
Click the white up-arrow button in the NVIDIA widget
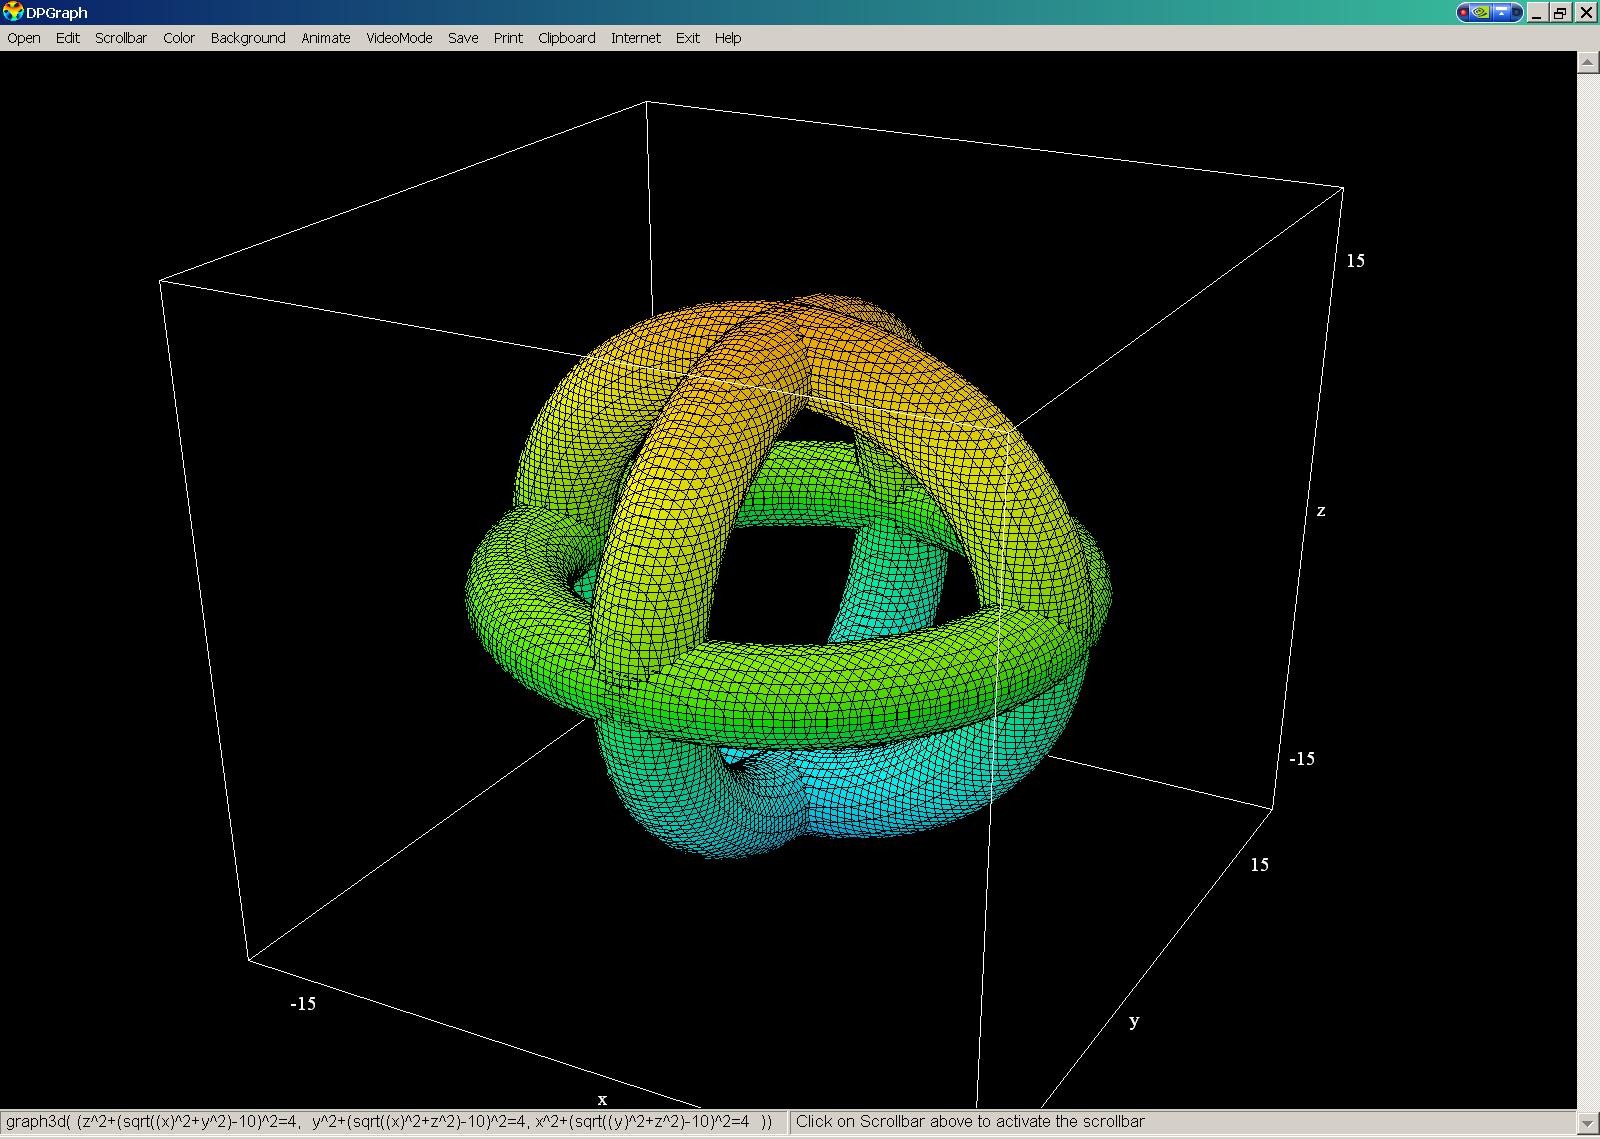coord(1501,13)
